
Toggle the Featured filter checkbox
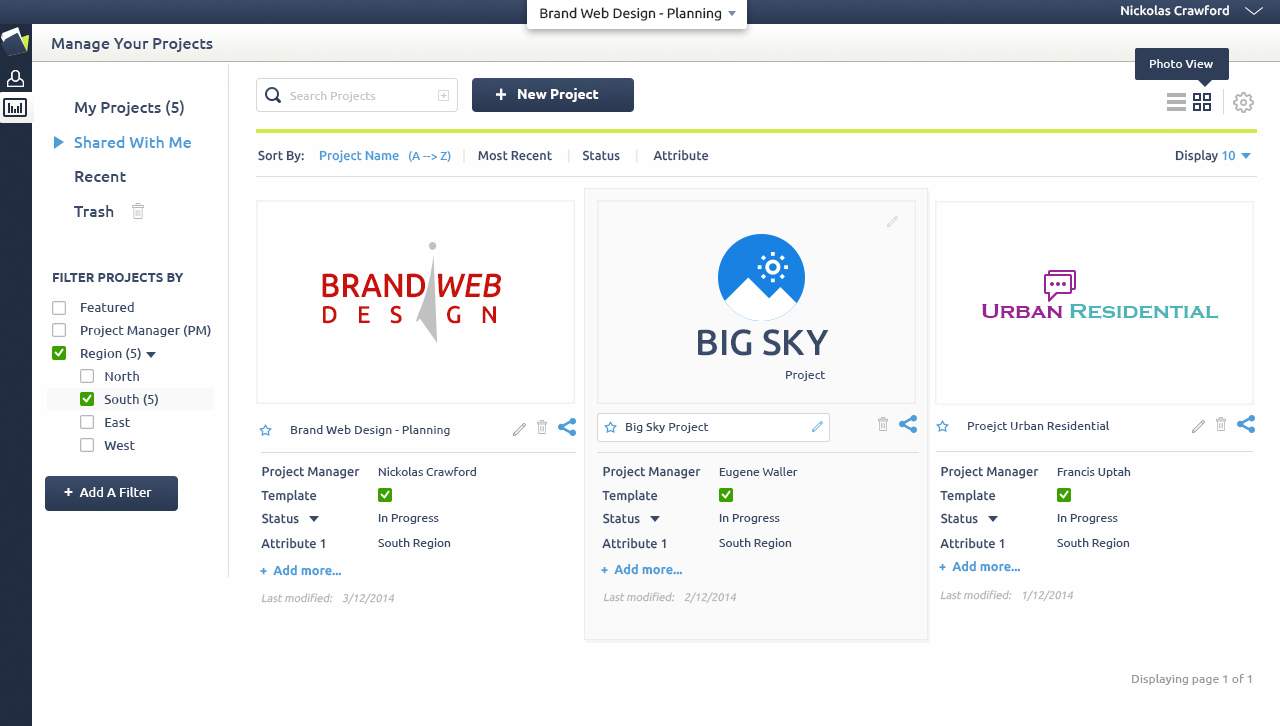tap(59, 307)
